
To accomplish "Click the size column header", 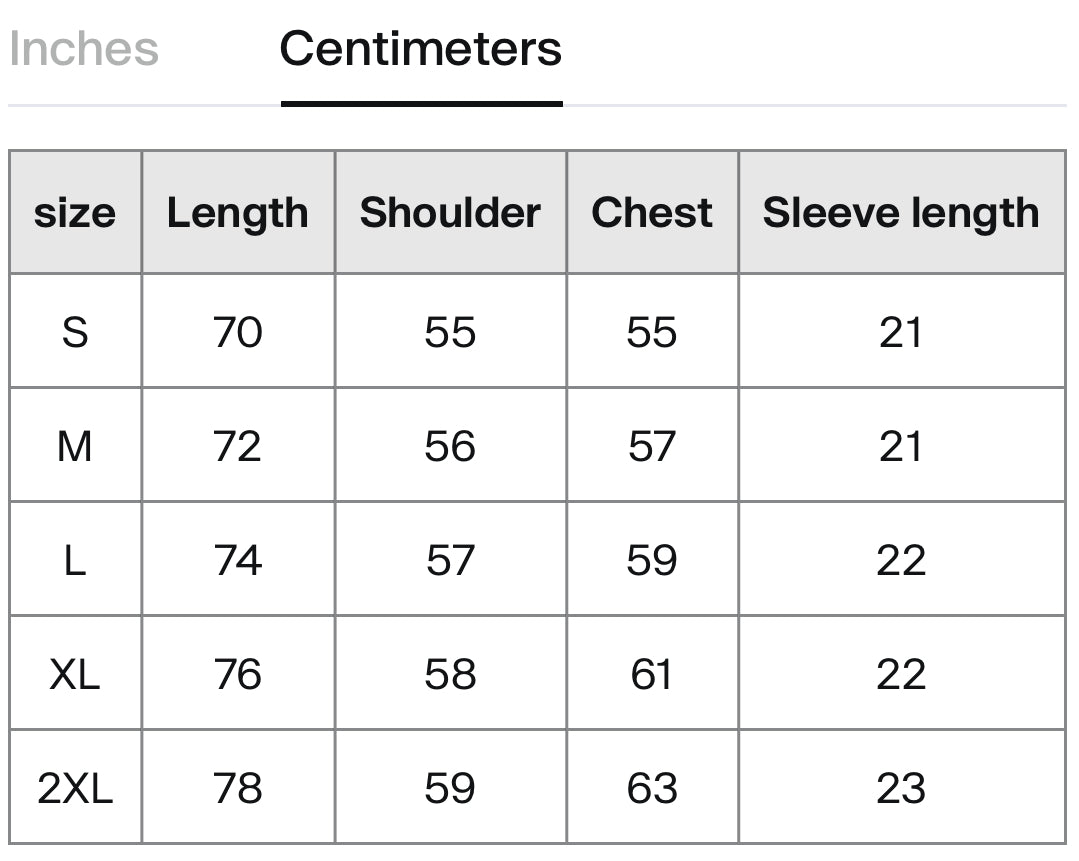I will pyautogui.click(x=75, y=213).
